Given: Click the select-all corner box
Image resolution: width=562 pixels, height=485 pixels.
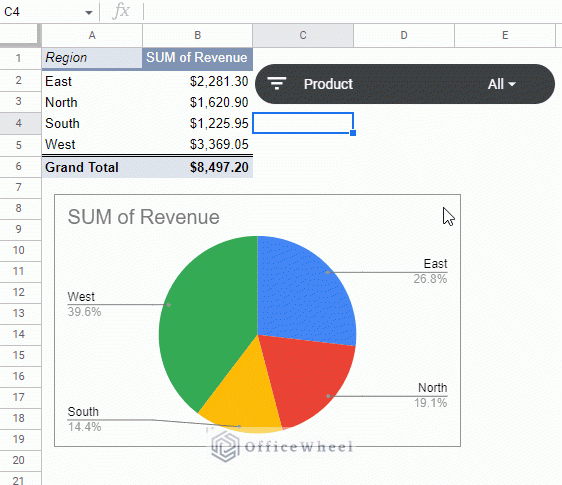Looking at the screenshot, I should pos(20,35).
